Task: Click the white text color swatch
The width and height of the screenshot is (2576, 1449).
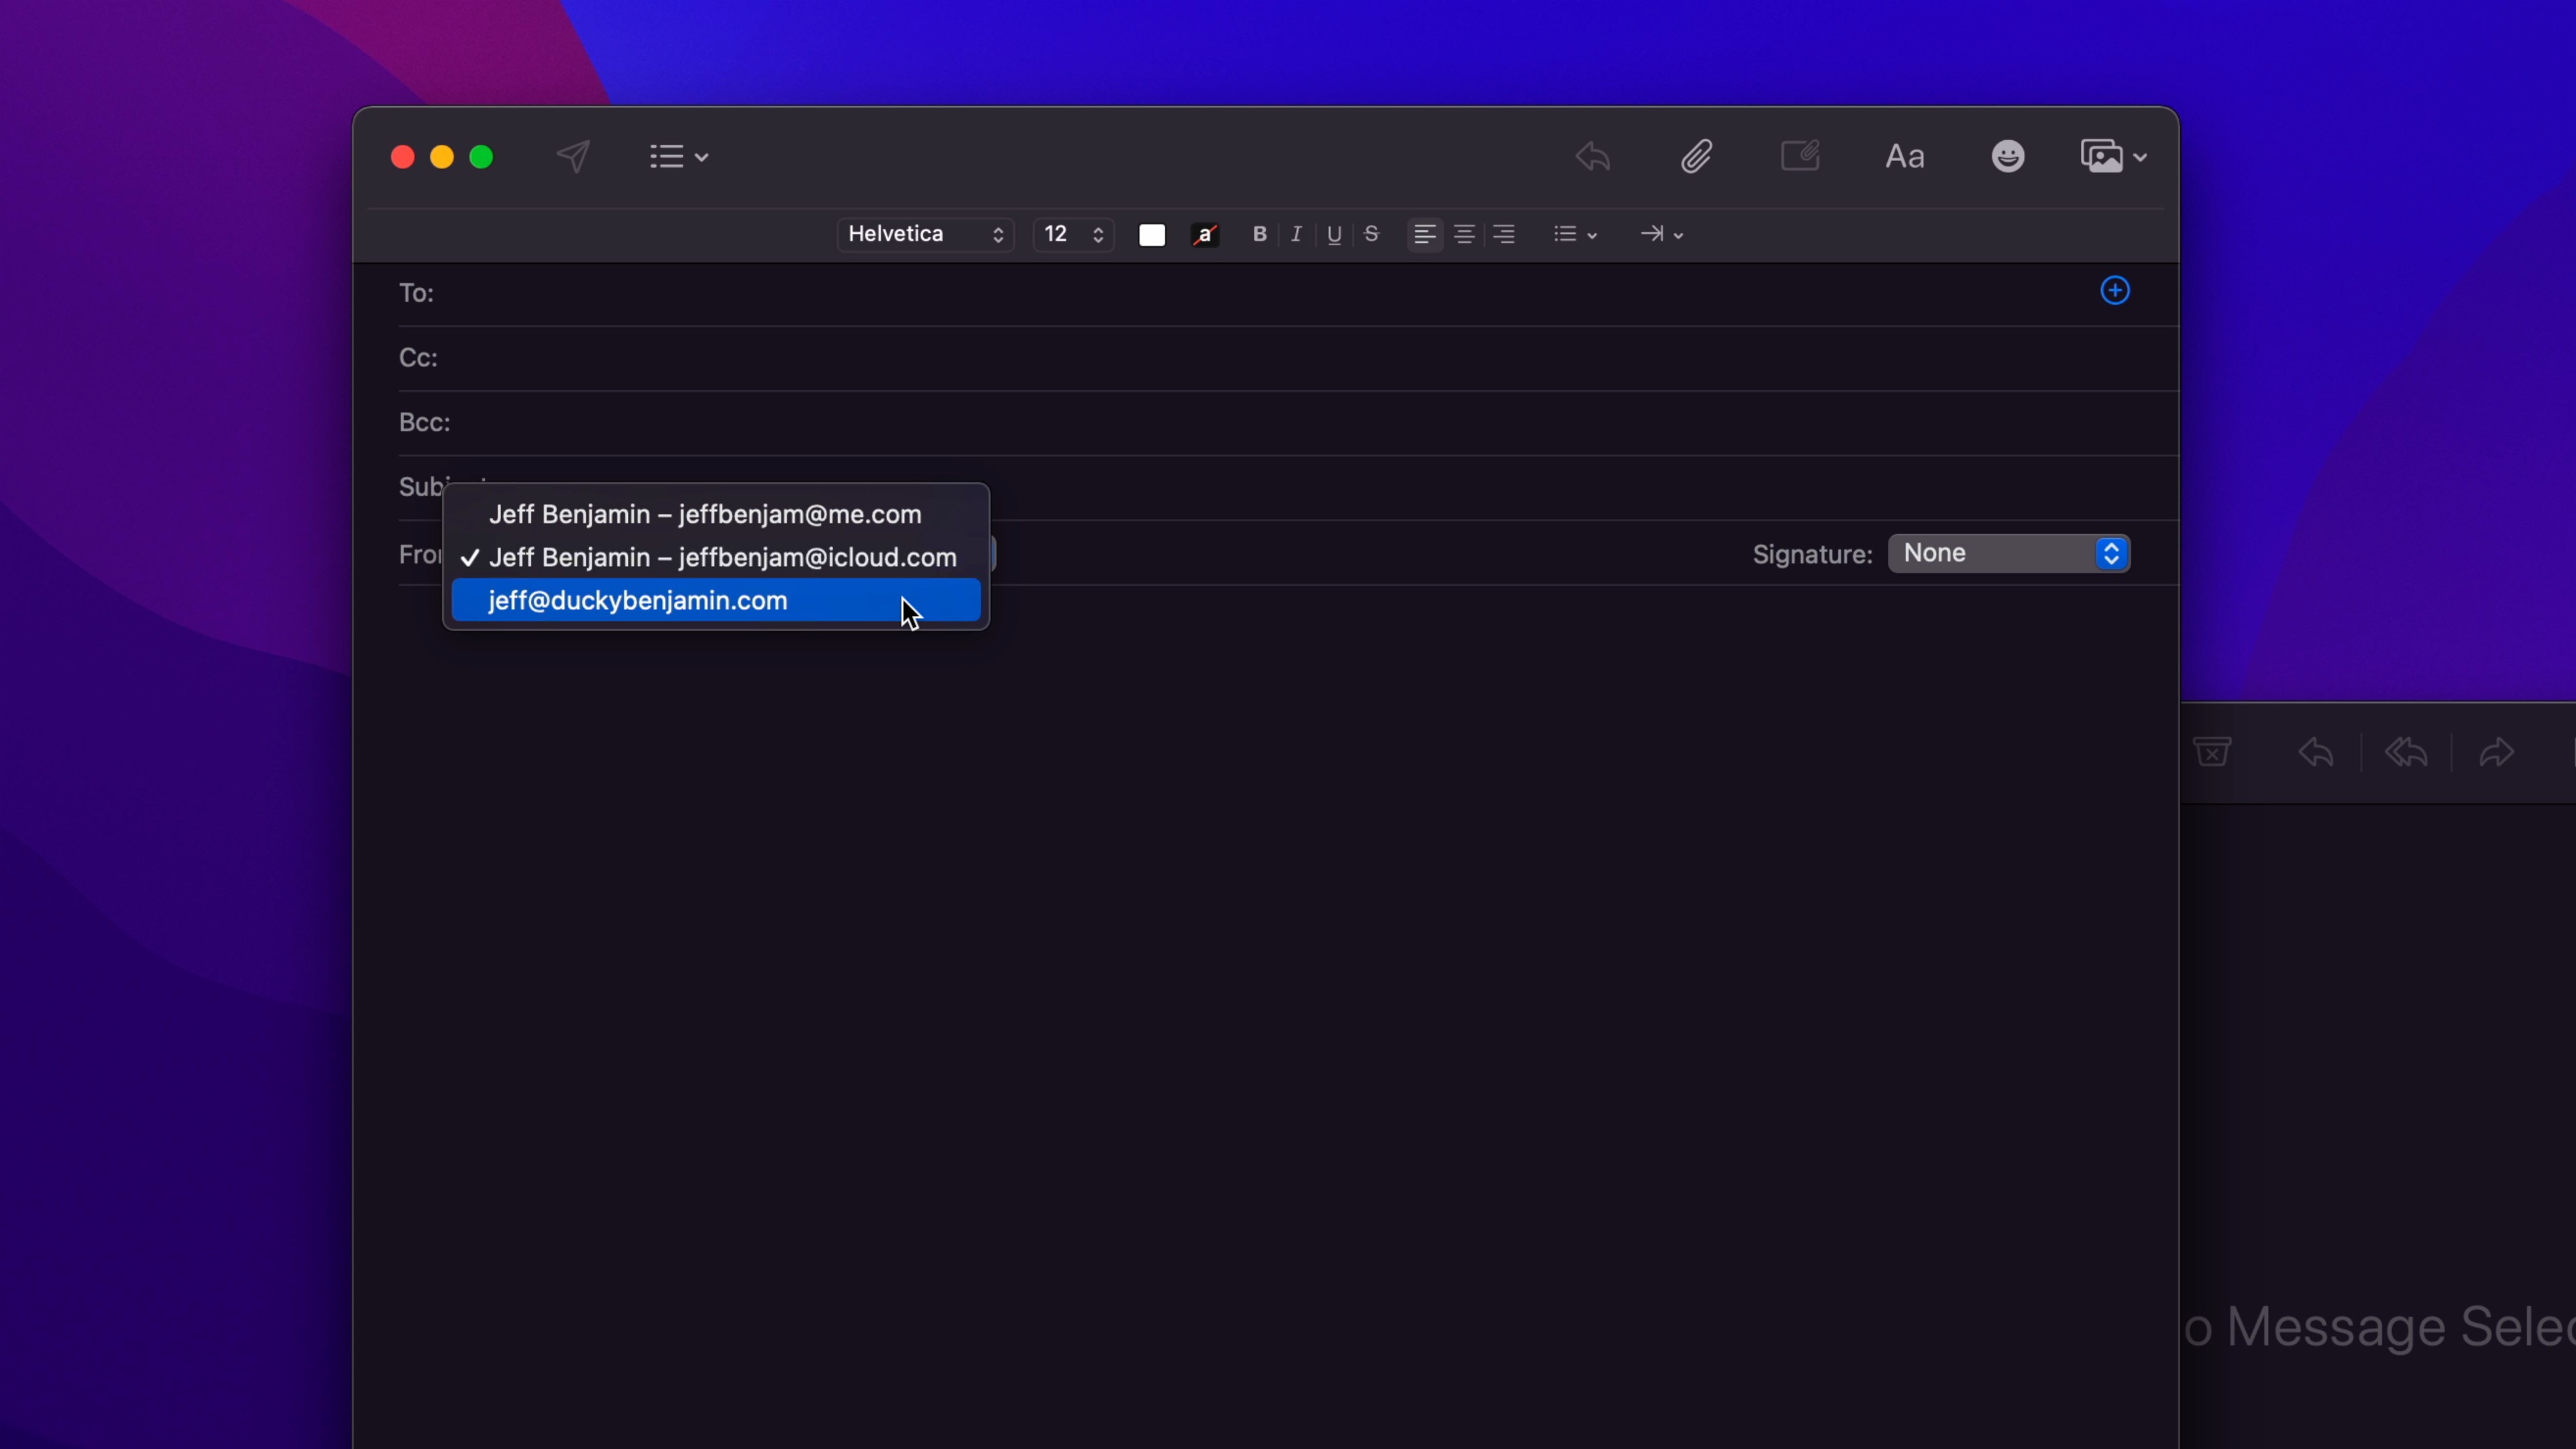Action: pos(1152,235)
